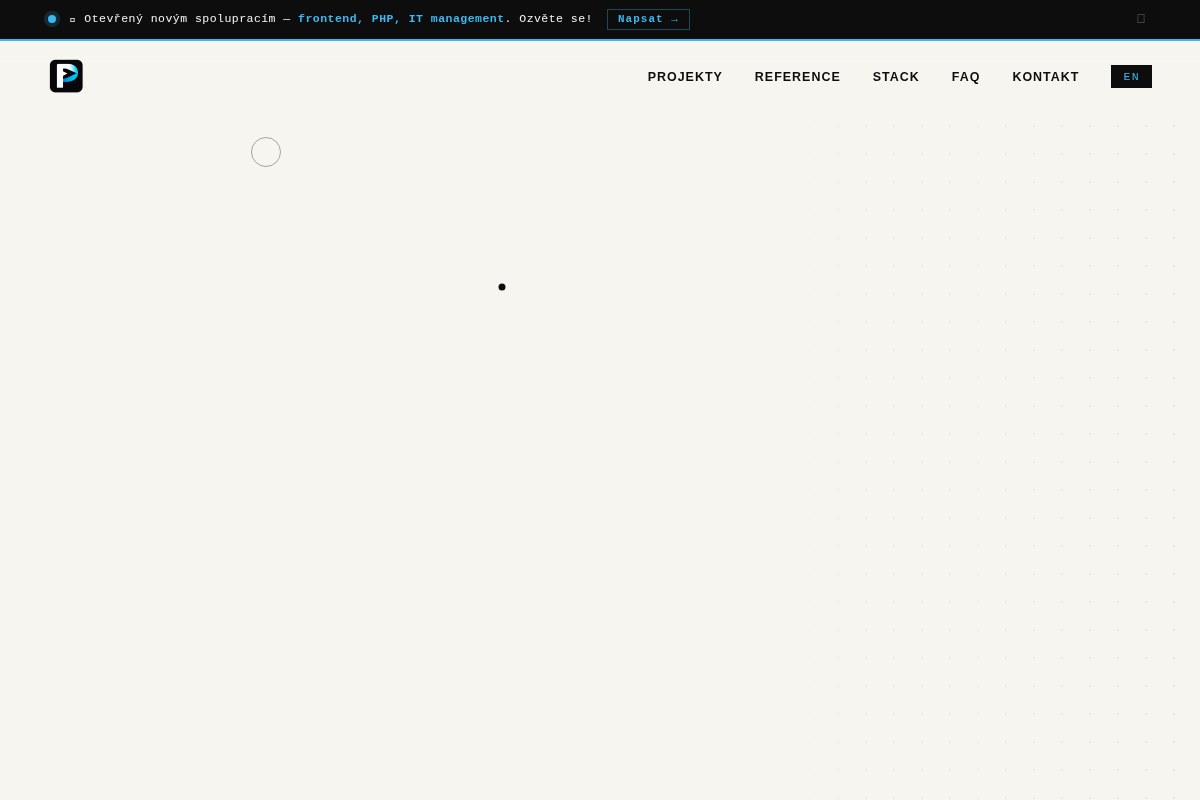Click the blue status dot in the banner
The height and width of the screenshot is (800, 1200).
[x=52, y=19]
